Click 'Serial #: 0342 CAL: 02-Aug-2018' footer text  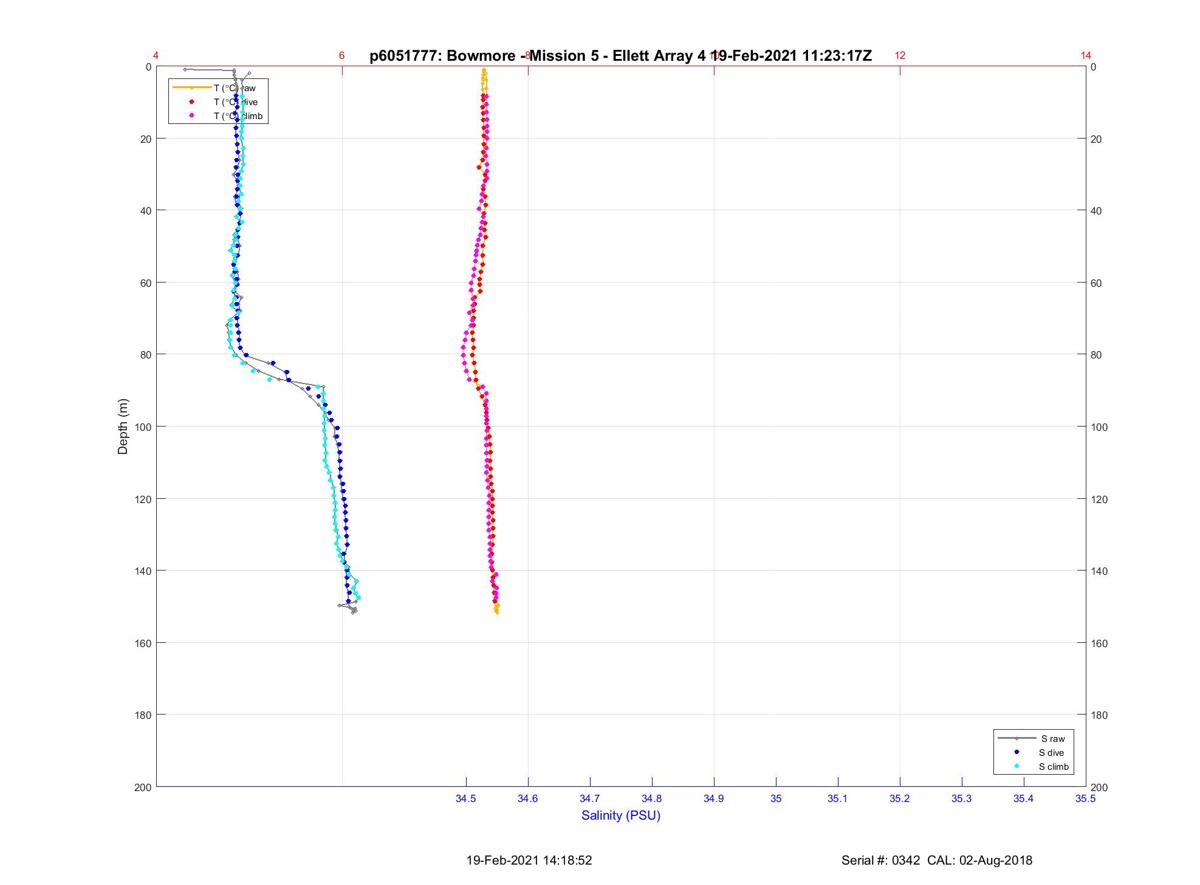coord(937,860)
